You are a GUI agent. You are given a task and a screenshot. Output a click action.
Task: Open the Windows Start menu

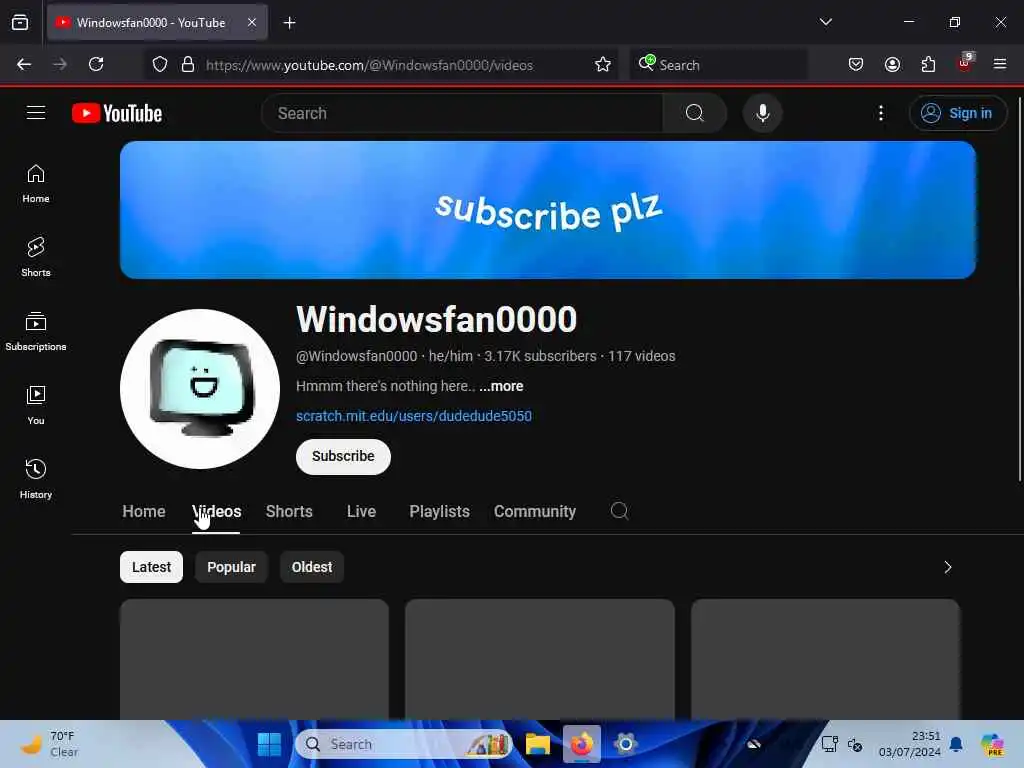click(269, 744)
